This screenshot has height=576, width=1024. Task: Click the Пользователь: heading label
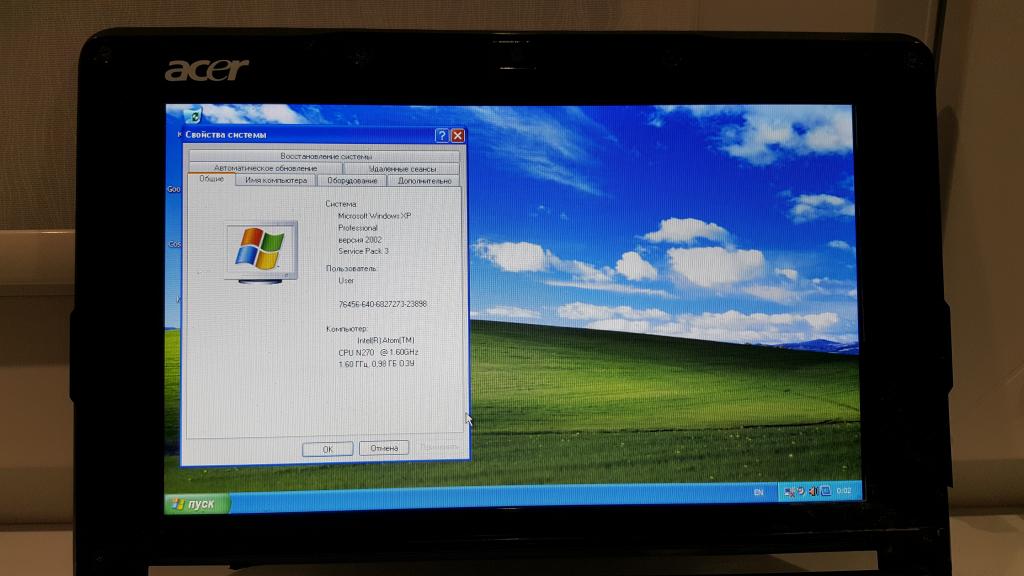tap(351, 268)
